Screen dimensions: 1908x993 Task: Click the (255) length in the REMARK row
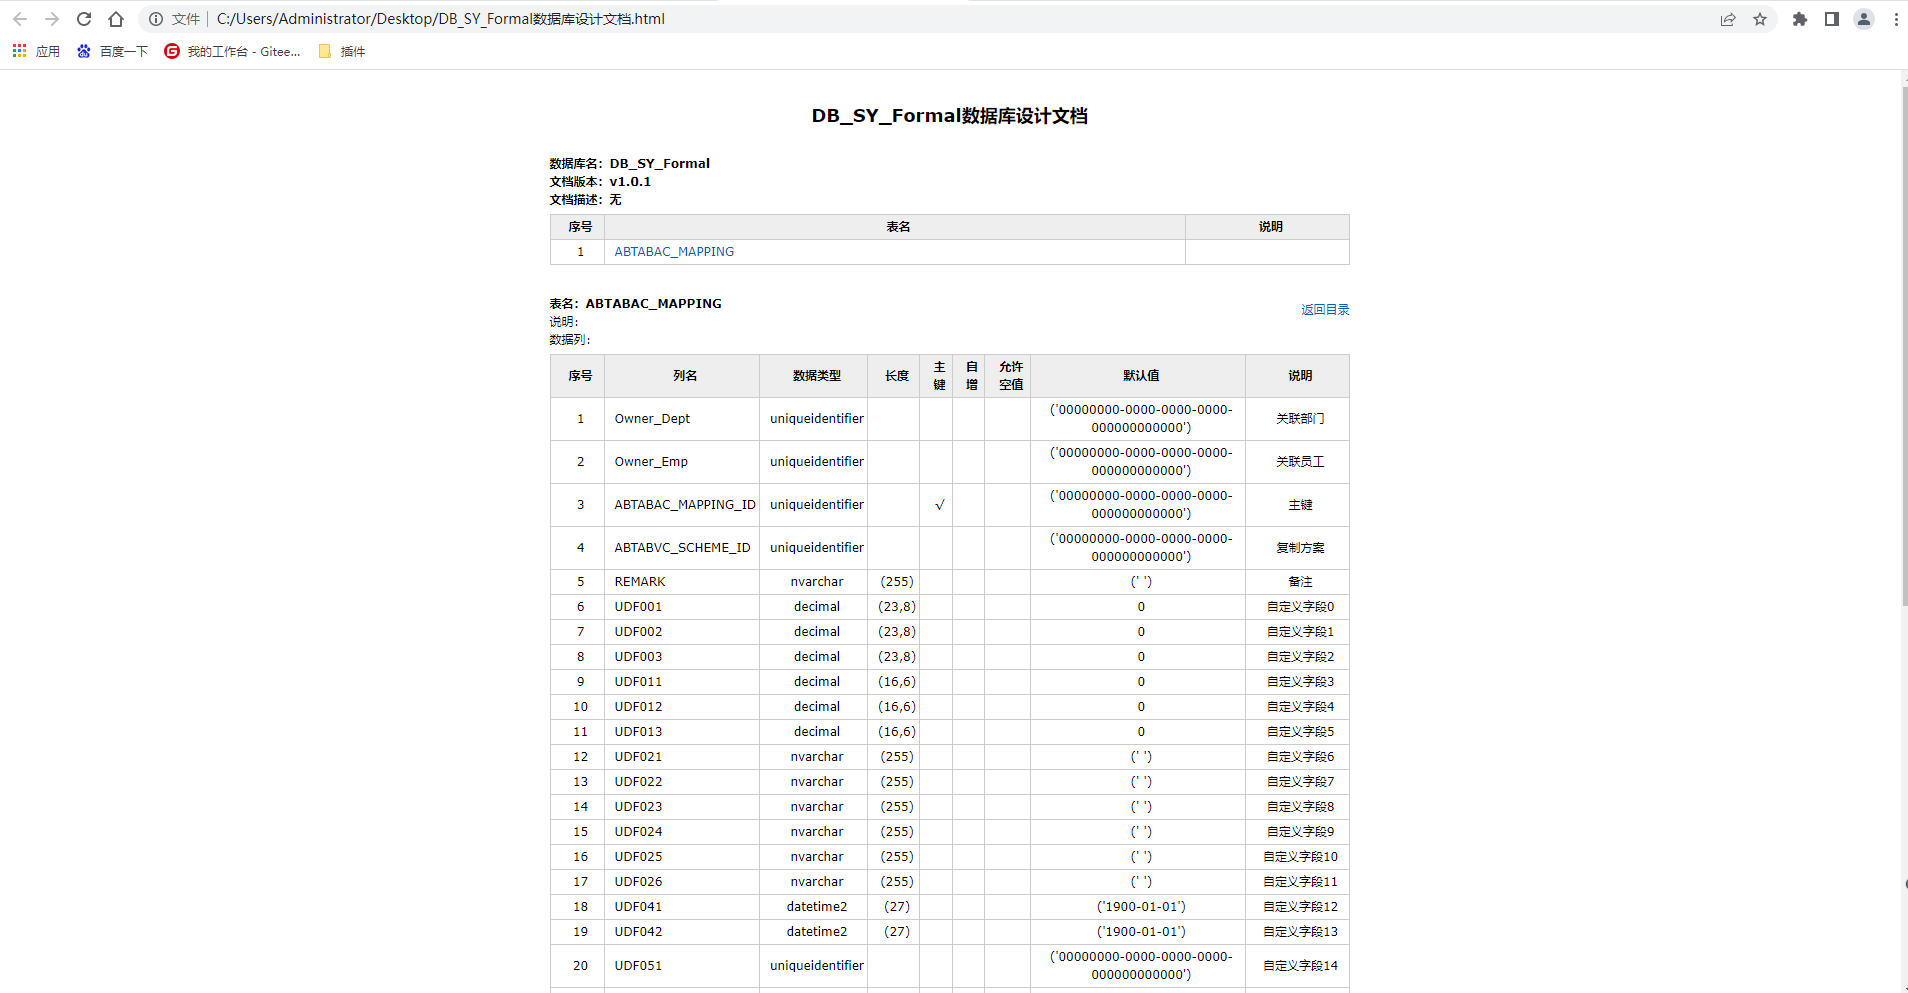click(897, 582)
